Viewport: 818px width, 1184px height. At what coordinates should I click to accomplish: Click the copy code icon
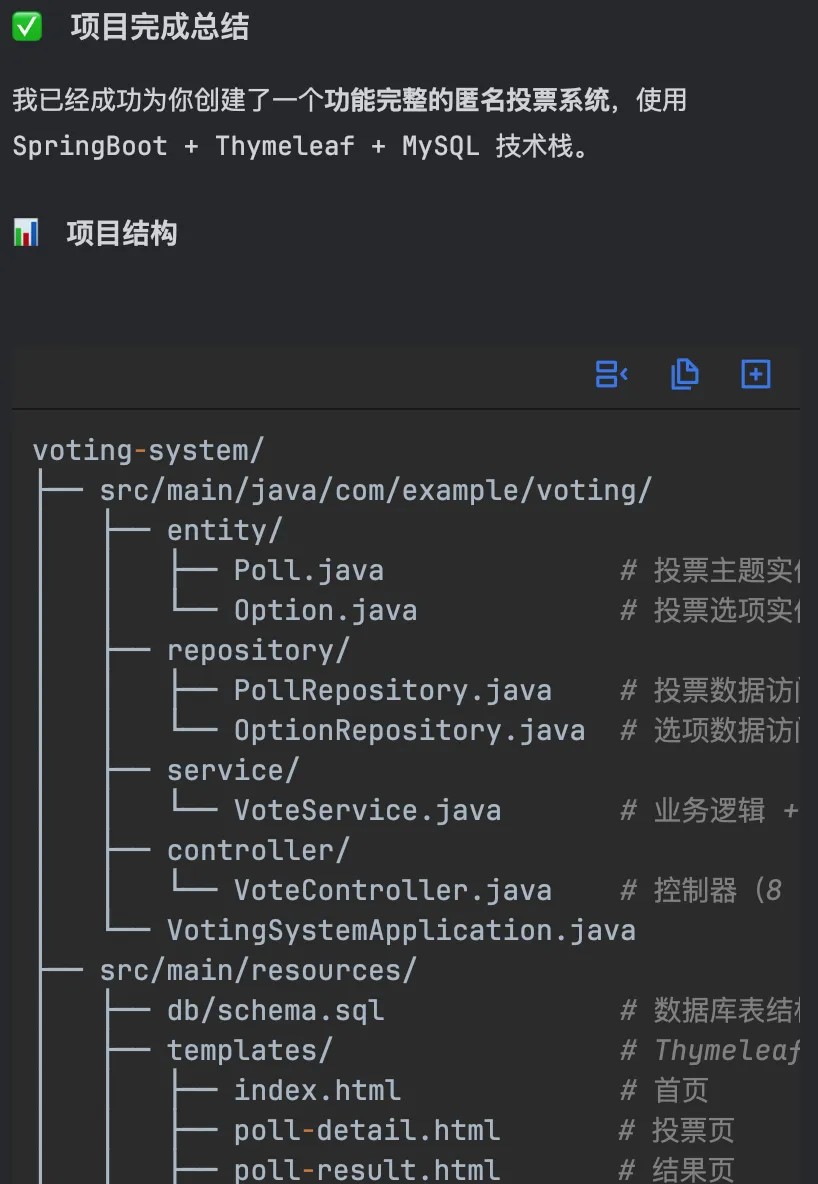click(x=684, y=374)
